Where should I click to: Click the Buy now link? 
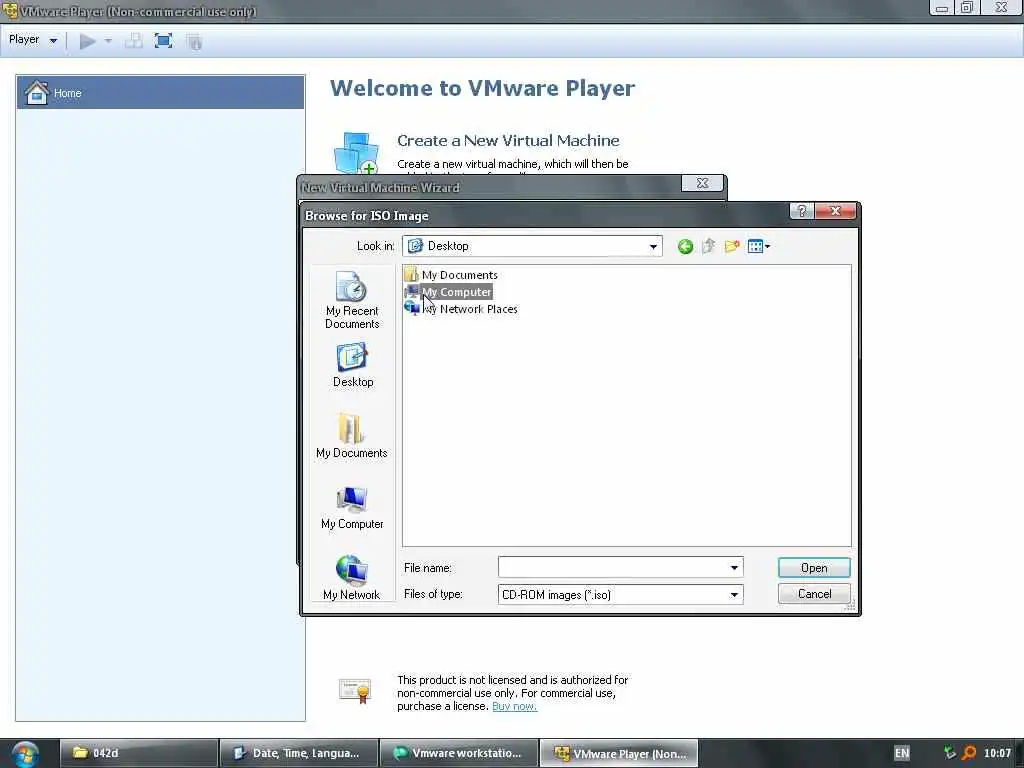(515, 706)
